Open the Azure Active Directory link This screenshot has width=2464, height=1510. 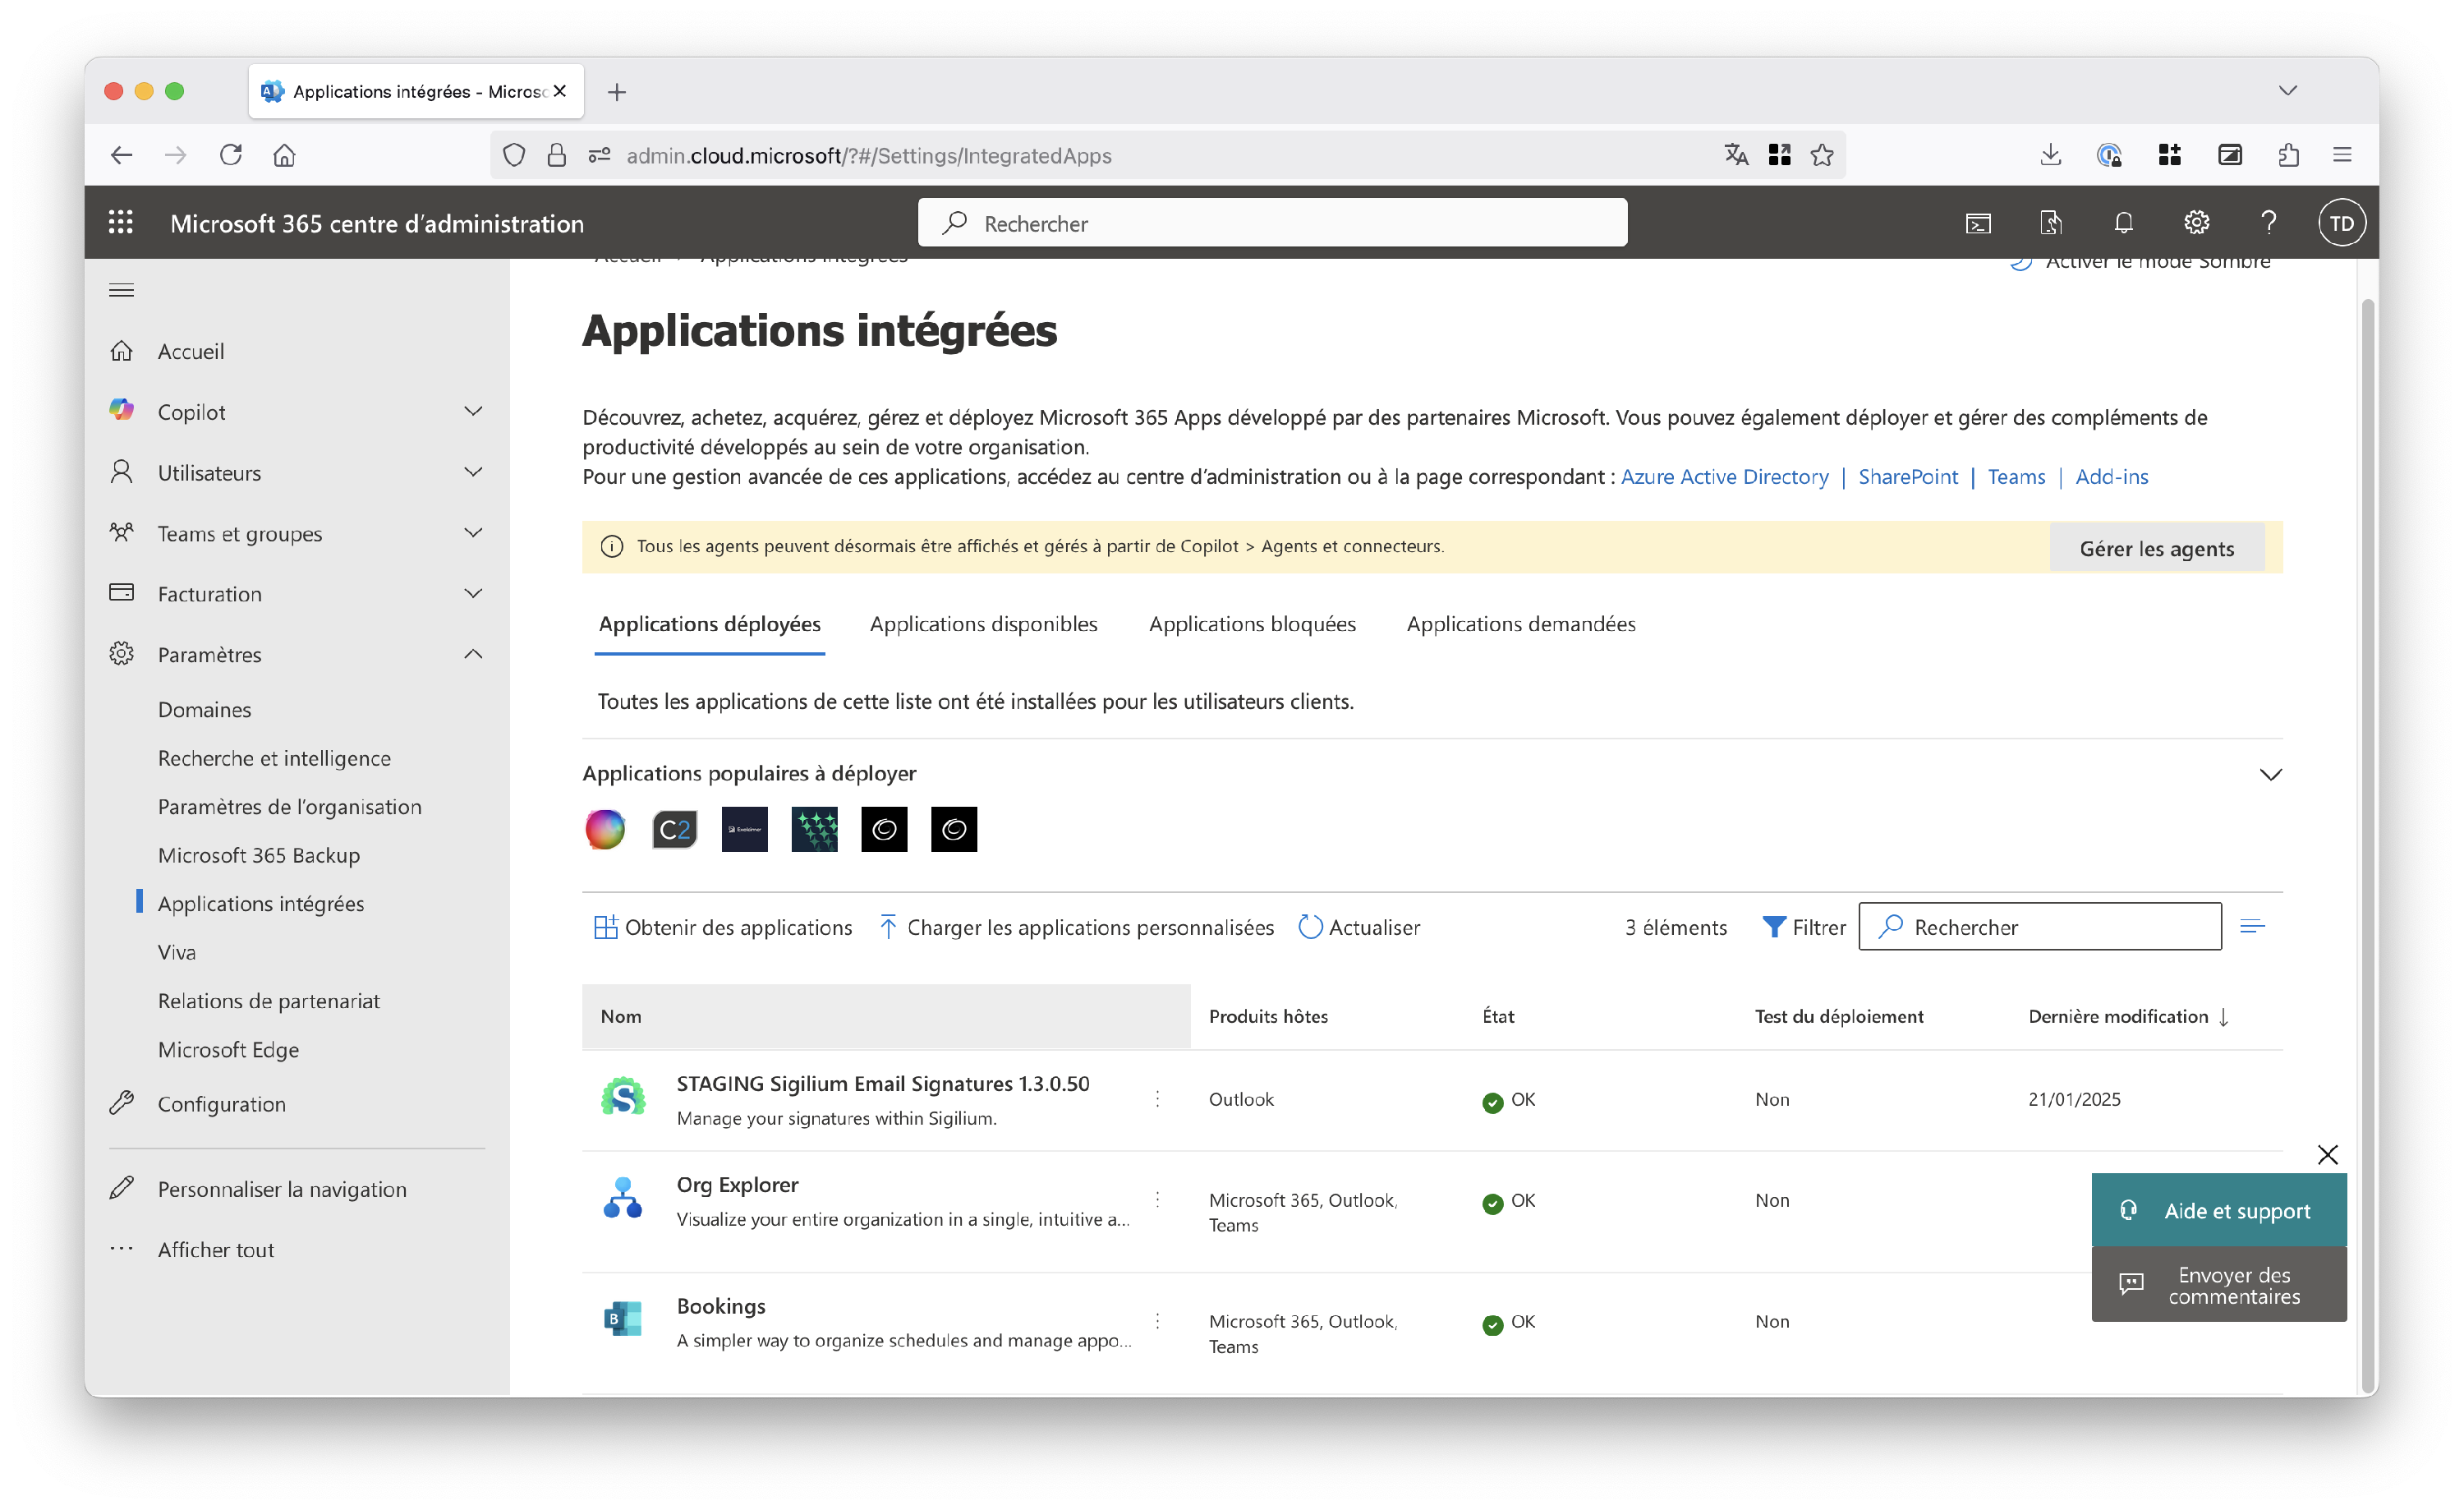pyautogui.click(x=1724, y=477)
